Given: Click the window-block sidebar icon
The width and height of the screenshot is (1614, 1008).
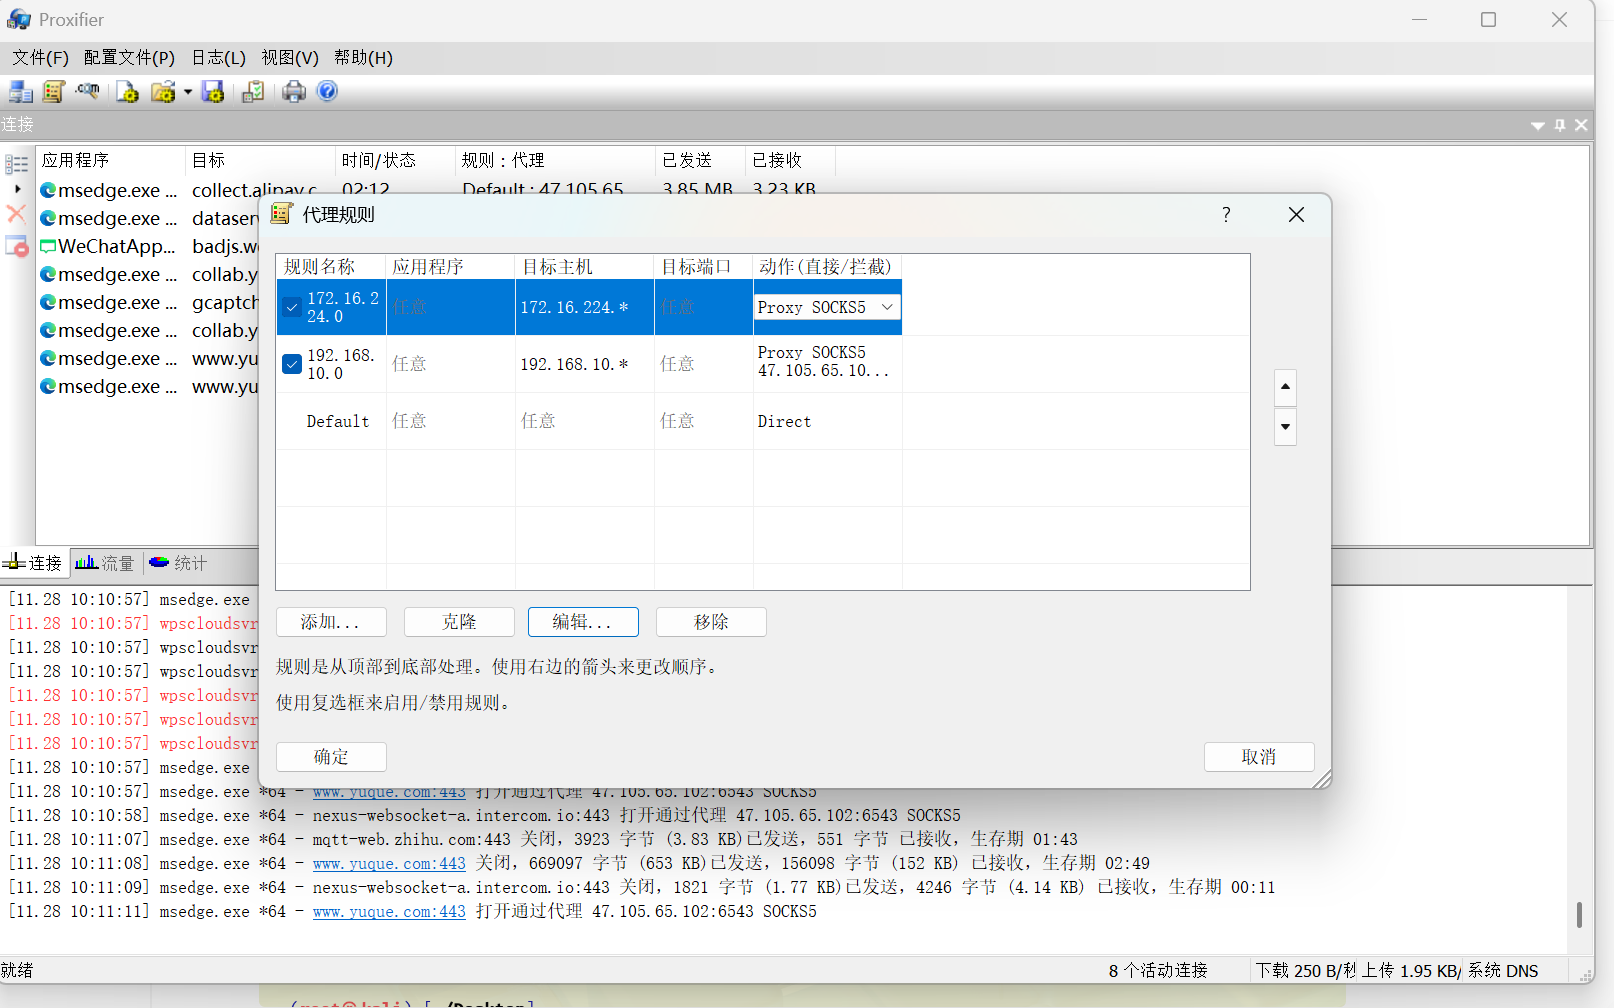Looking at the screenshot, I should point(16,246).
